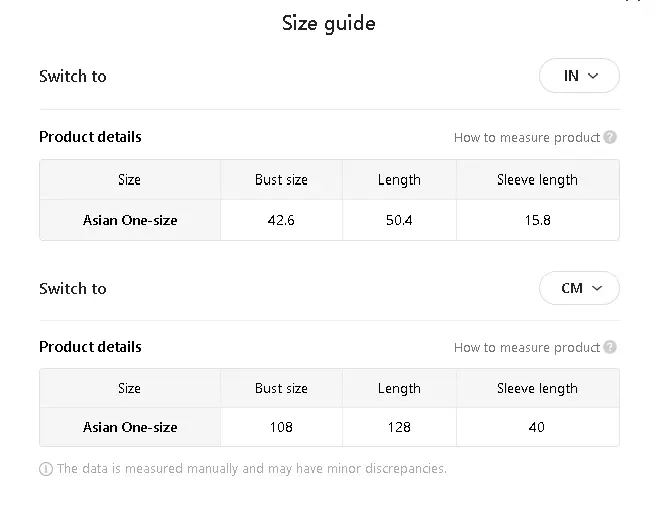This screenshot has height=525, width=658.
Task: Select Asian One-size row in centimeters table
Action: (x=329, y=427)
